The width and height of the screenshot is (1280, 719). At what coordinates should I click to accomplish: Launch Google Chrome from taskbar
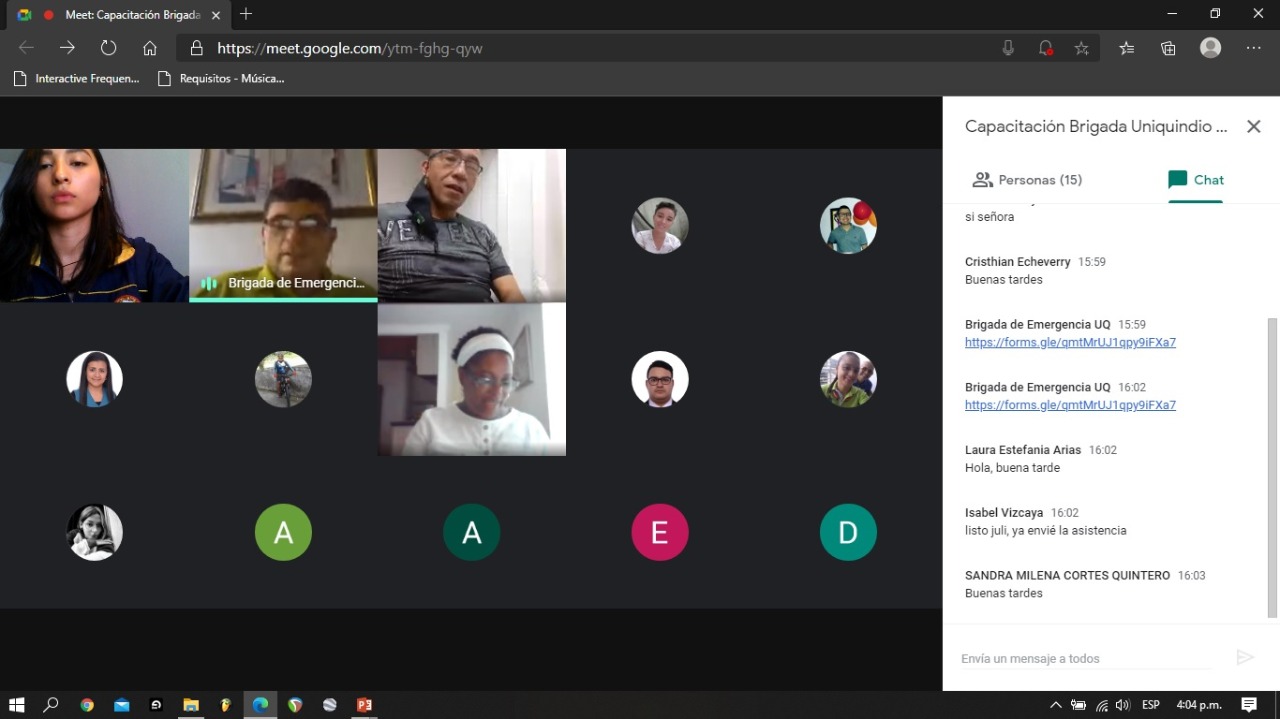click(x=87, y=705)
